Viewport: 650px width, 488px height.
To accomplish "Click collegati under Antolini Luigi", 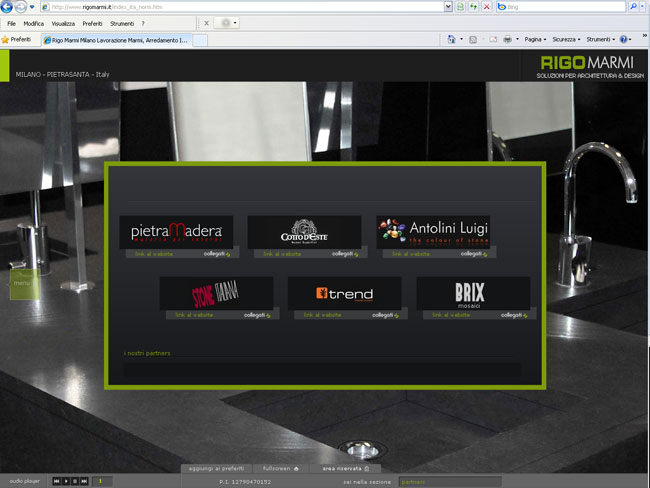I will click(x=474, y=254).
